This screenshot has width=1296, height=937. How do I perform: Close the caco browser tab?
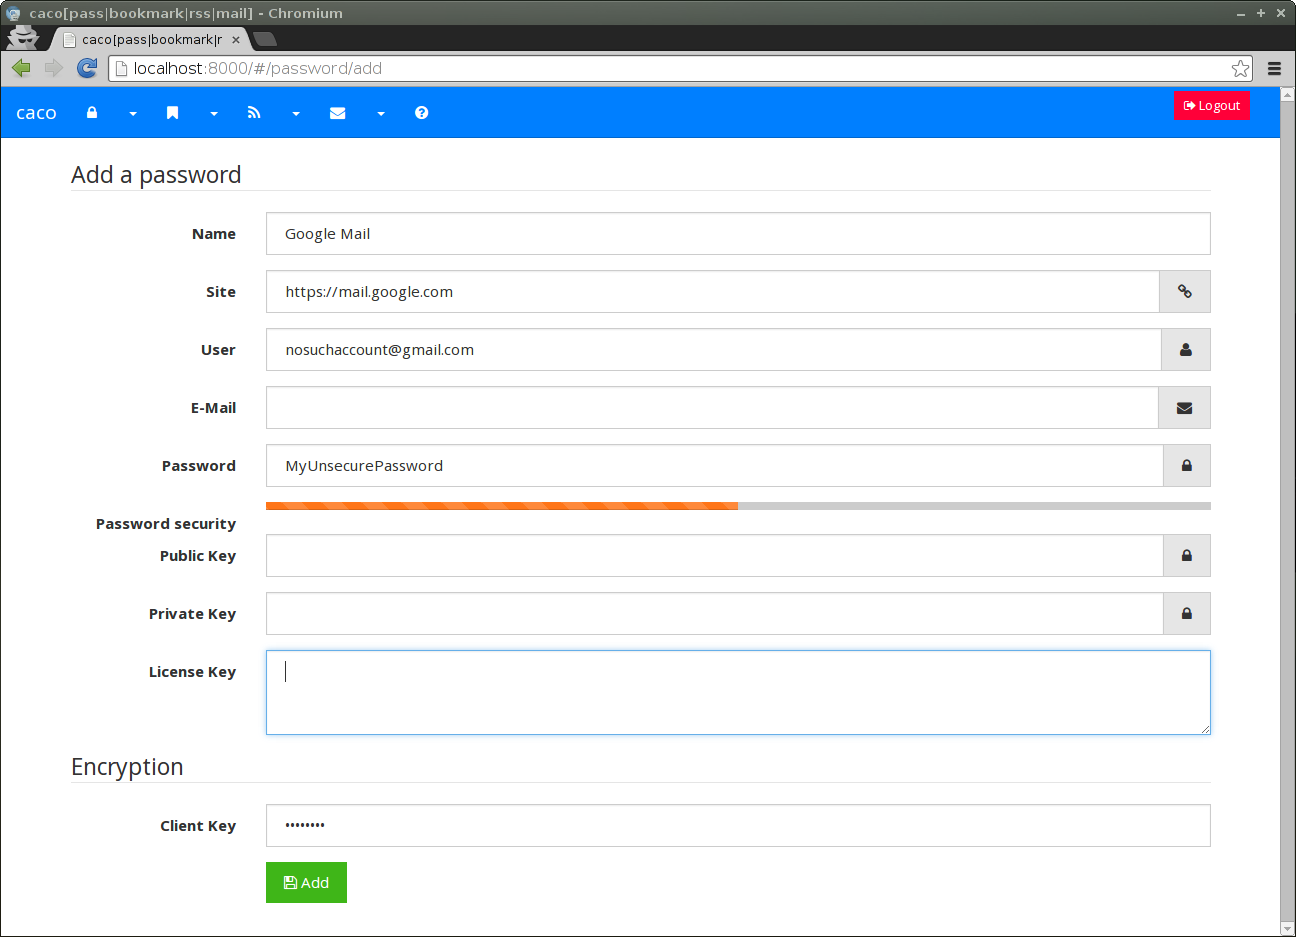pos(236,40)
